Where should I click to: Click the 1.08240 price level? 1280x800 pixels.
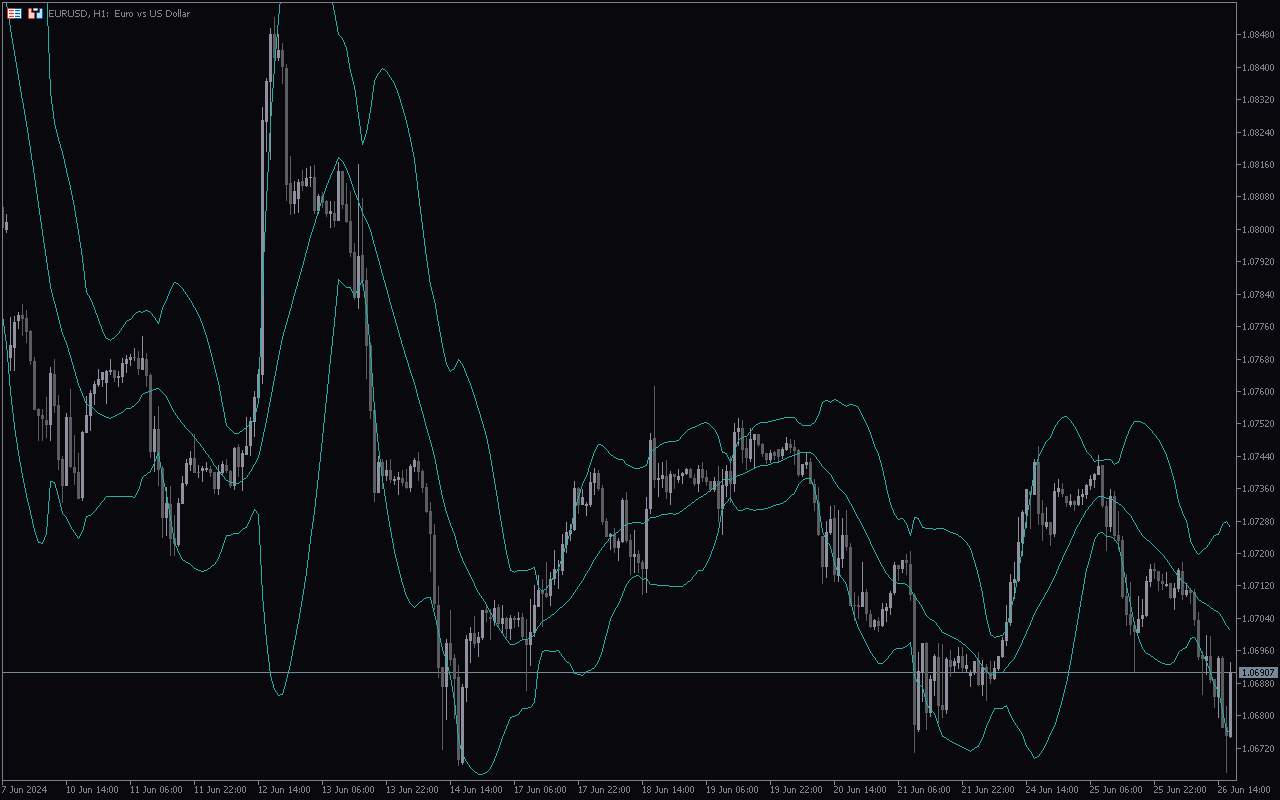pos(1257,132)
